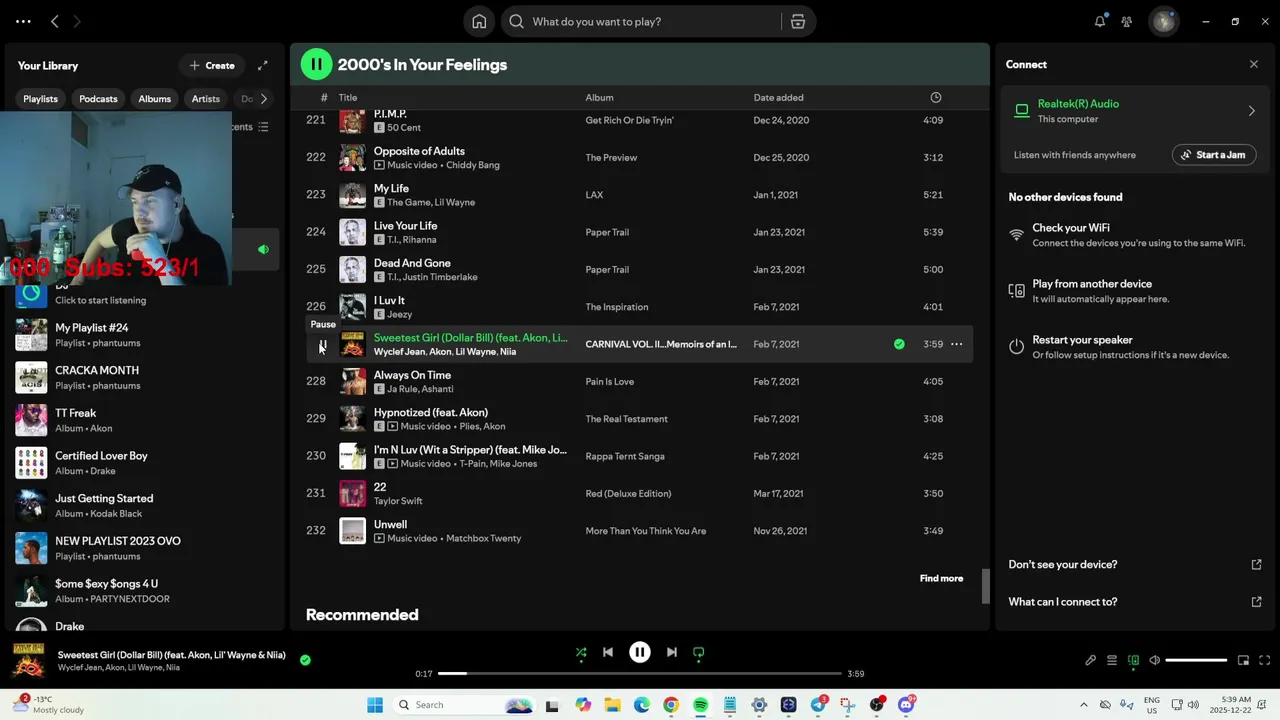Click Find more button
Viewport: 1280px width, 720px height.
[x=941, y=578]
